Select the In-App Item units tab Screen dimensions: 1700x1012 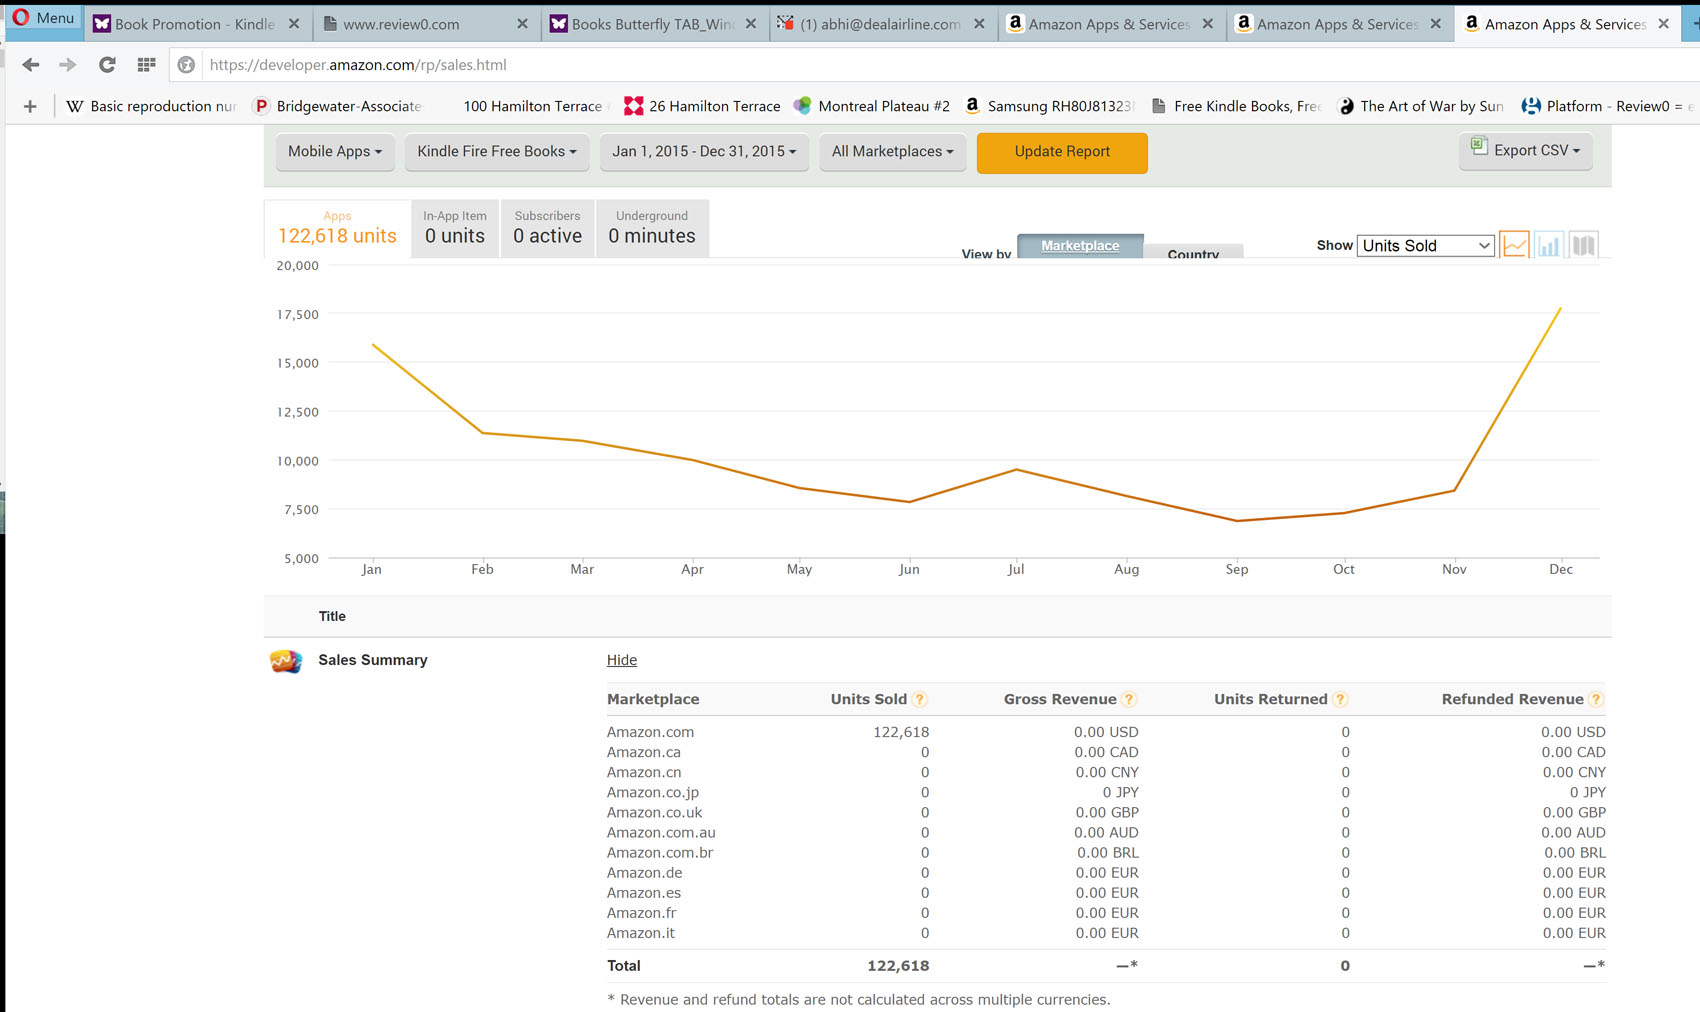coord(455,228)
